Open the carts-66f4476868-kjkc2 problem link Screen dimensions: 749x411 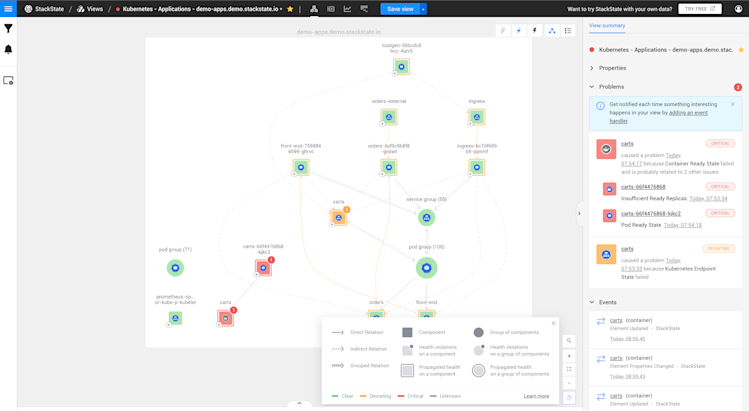[651, 213]
